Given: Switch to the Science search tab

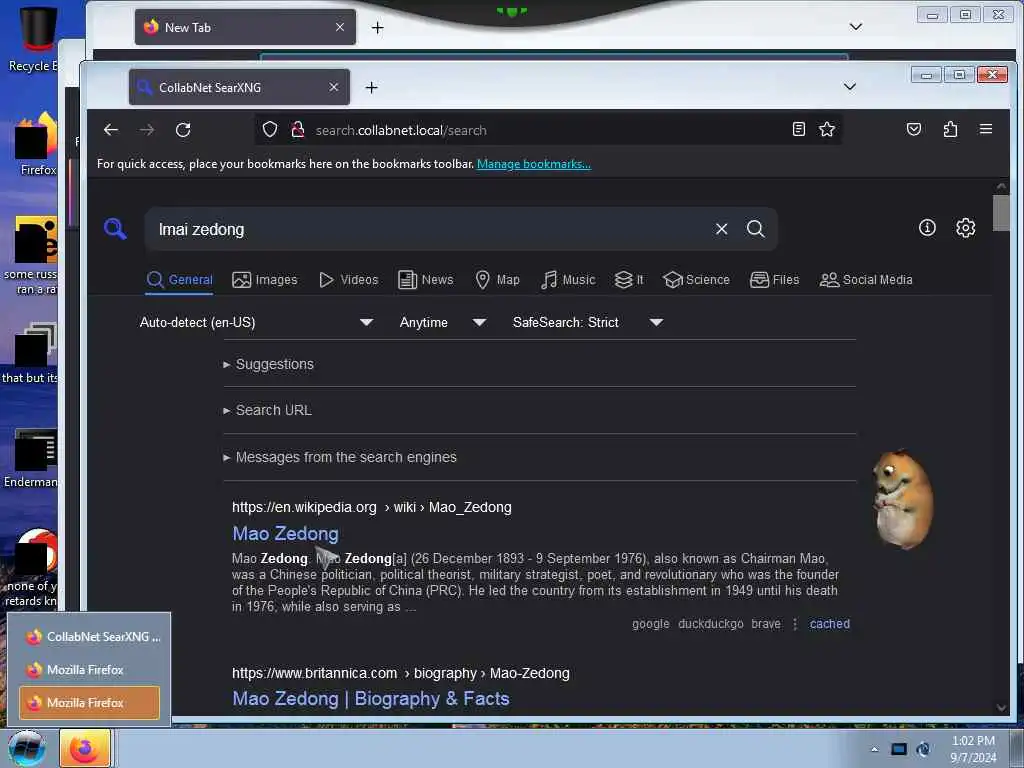Looking at the screenshot, I should [696, 280].
